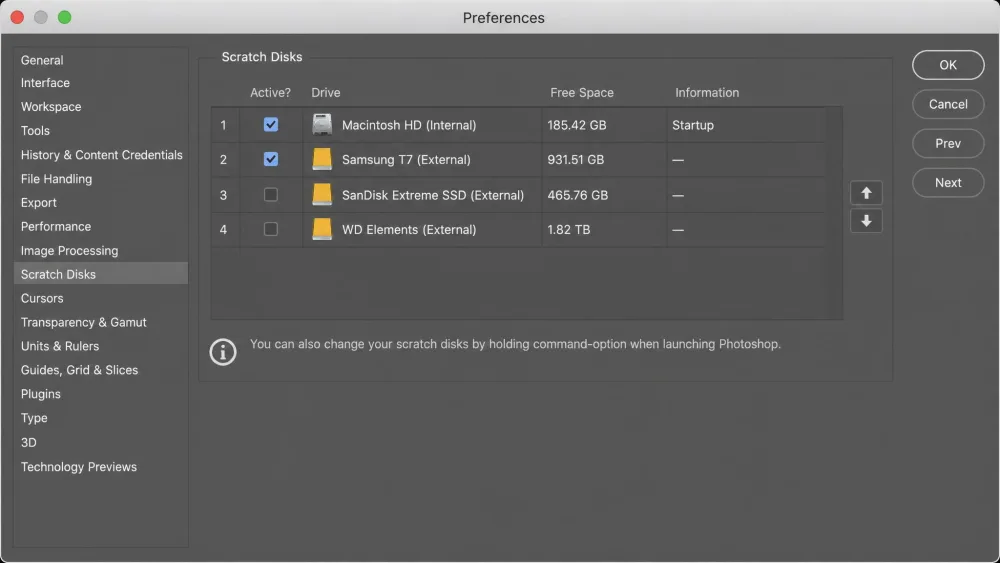
Task: Click the Active? column header
Action: tap(270, 92)
